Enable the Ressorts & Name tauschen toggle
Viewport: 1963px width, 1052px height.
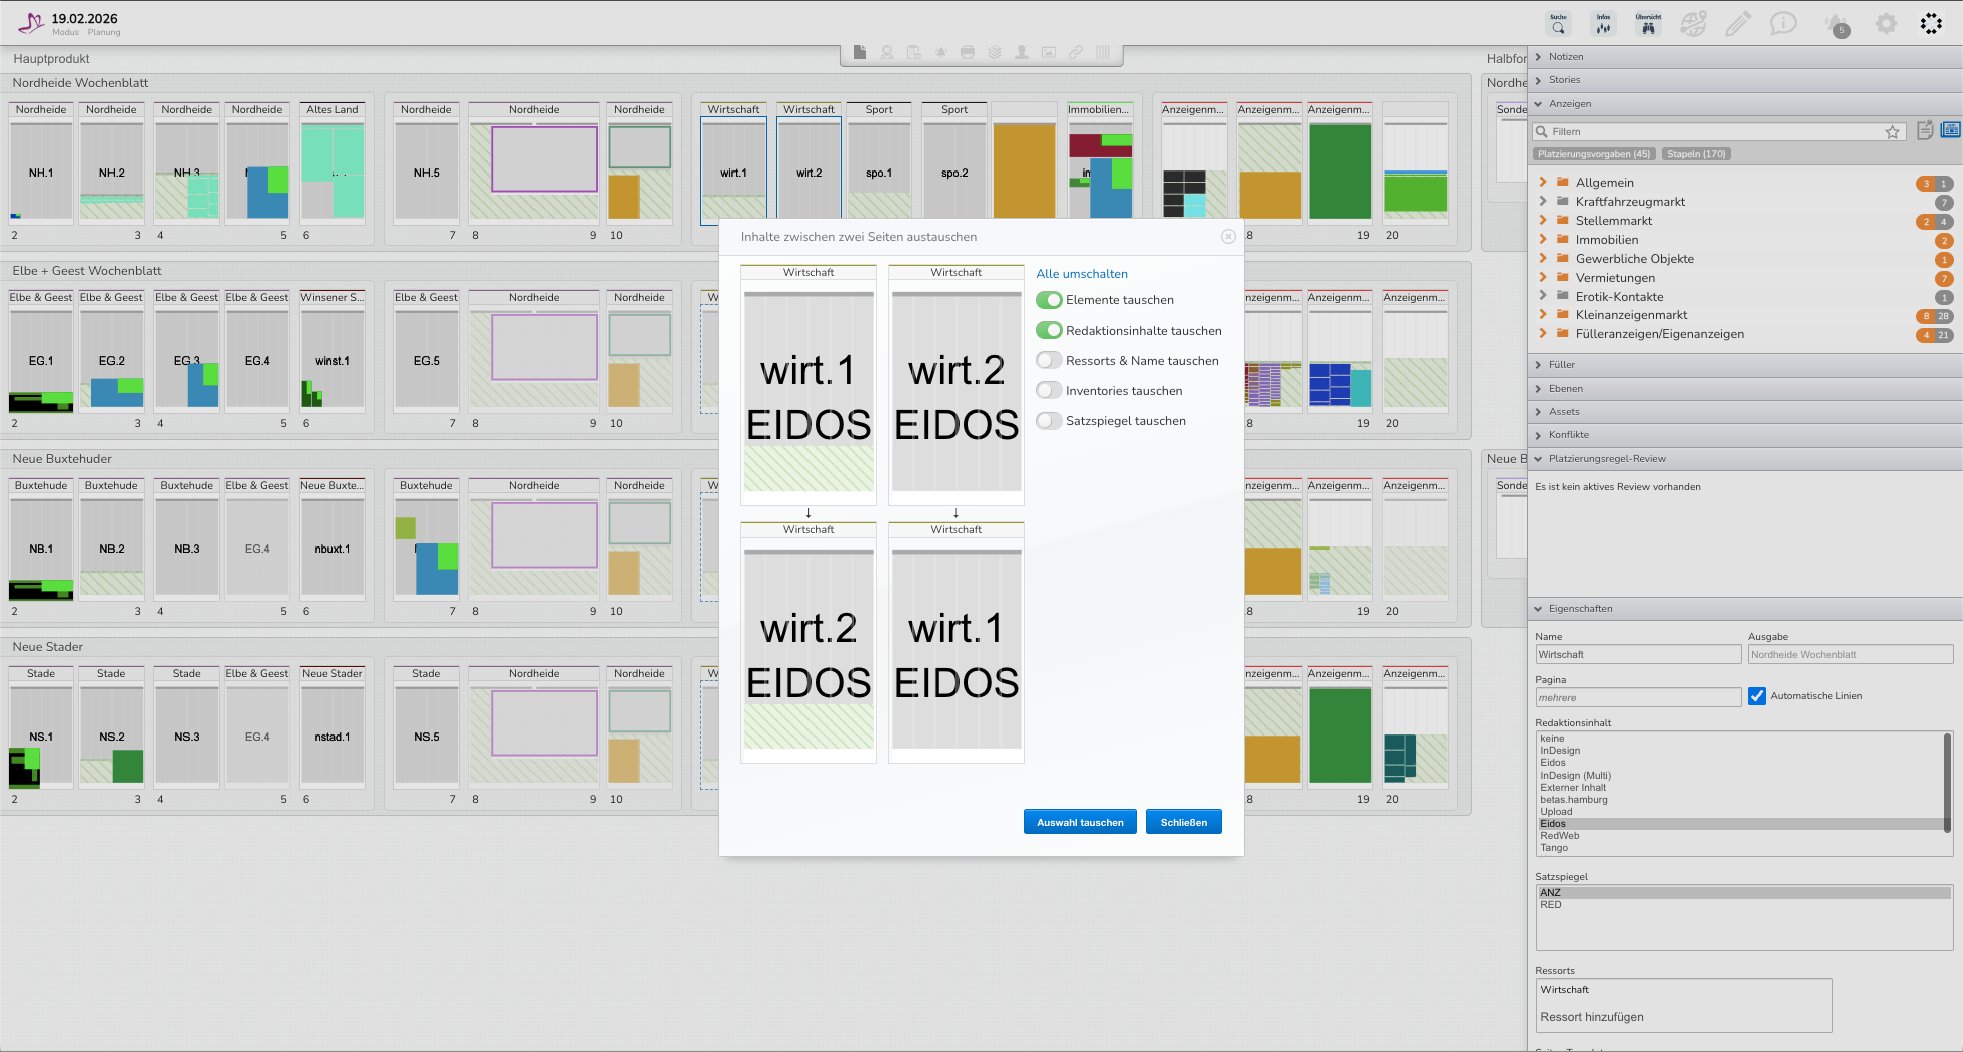[x=1048, y=361]
